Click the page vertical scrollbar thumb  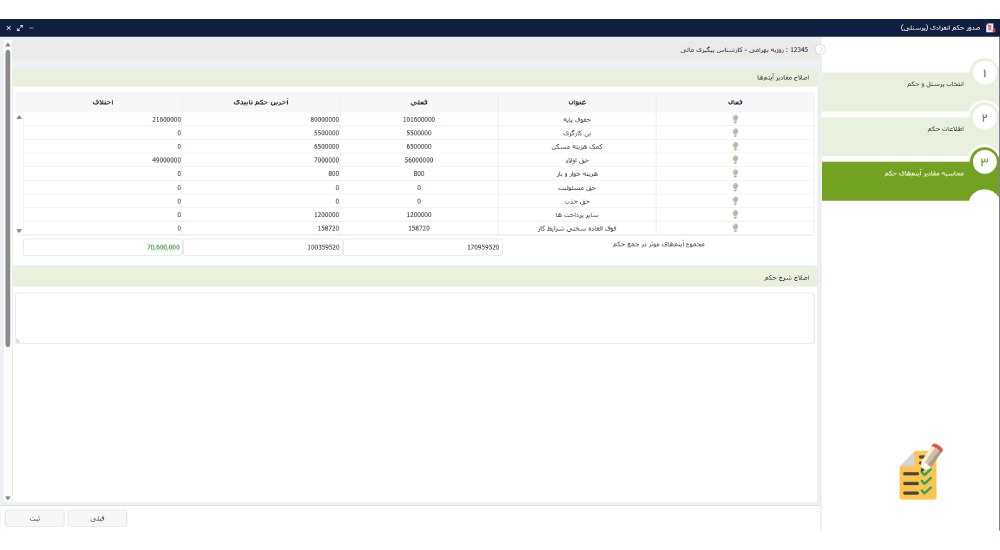tap(8, 198)
